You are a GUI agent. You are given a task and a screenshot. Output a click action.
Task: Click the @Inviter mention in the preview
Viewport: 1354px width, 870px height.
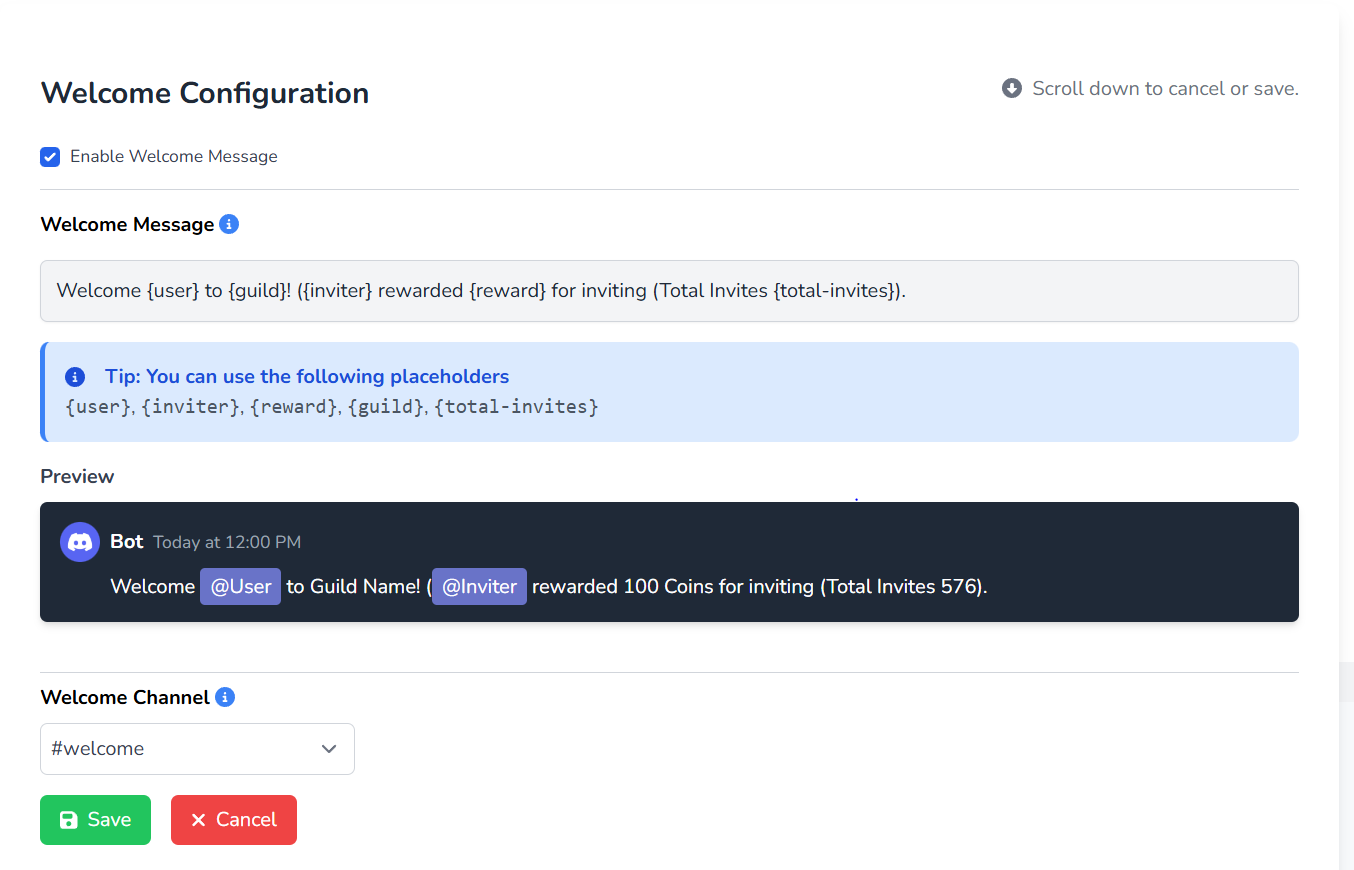pos(479,587)
